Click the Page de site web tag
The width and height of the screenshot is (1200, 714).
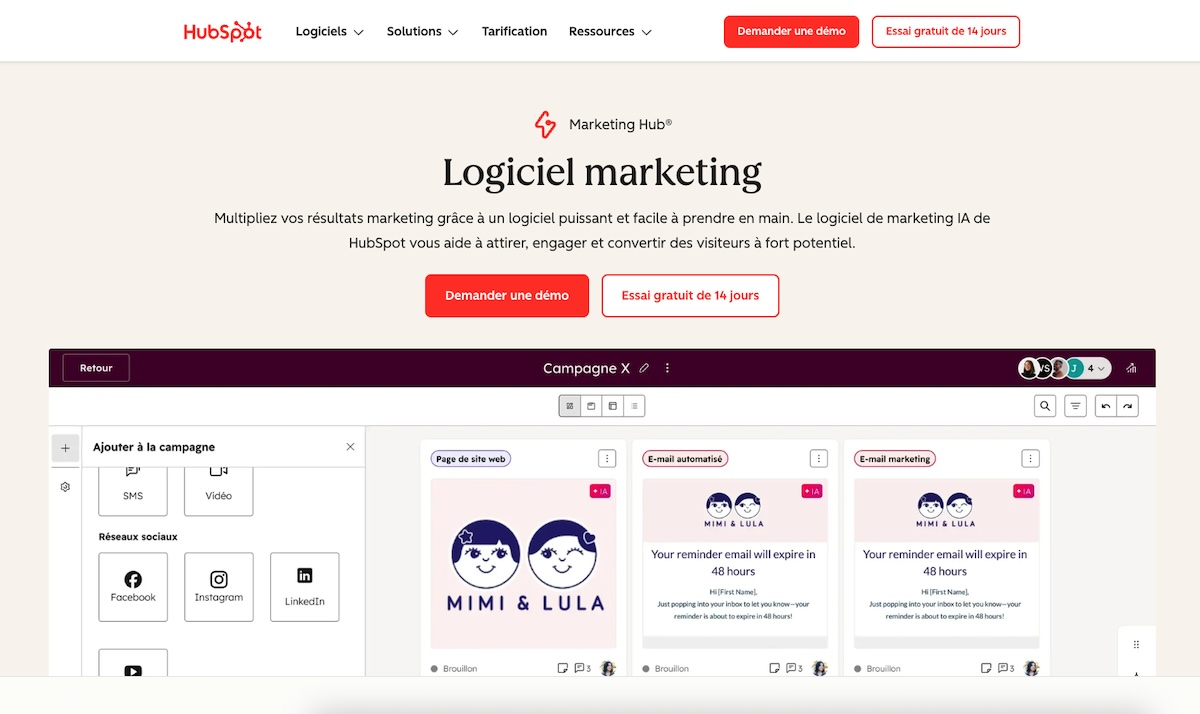472,459
